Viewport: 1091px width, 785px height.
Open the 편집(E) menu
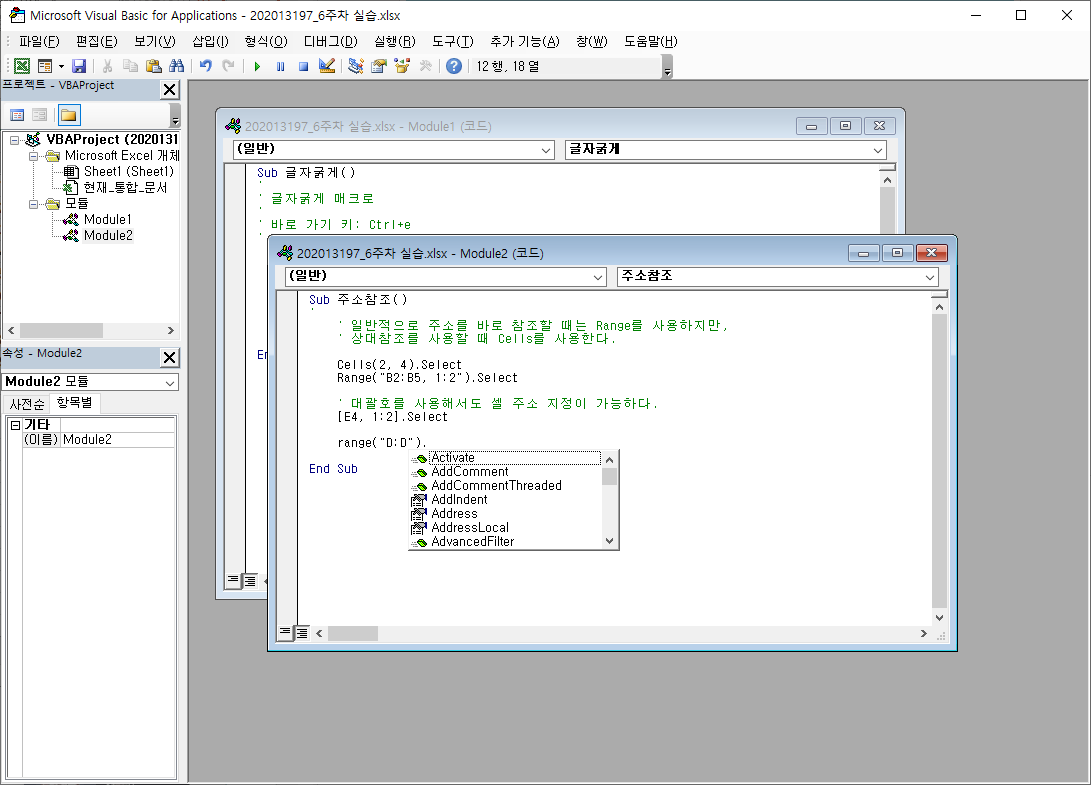(97, 41)
